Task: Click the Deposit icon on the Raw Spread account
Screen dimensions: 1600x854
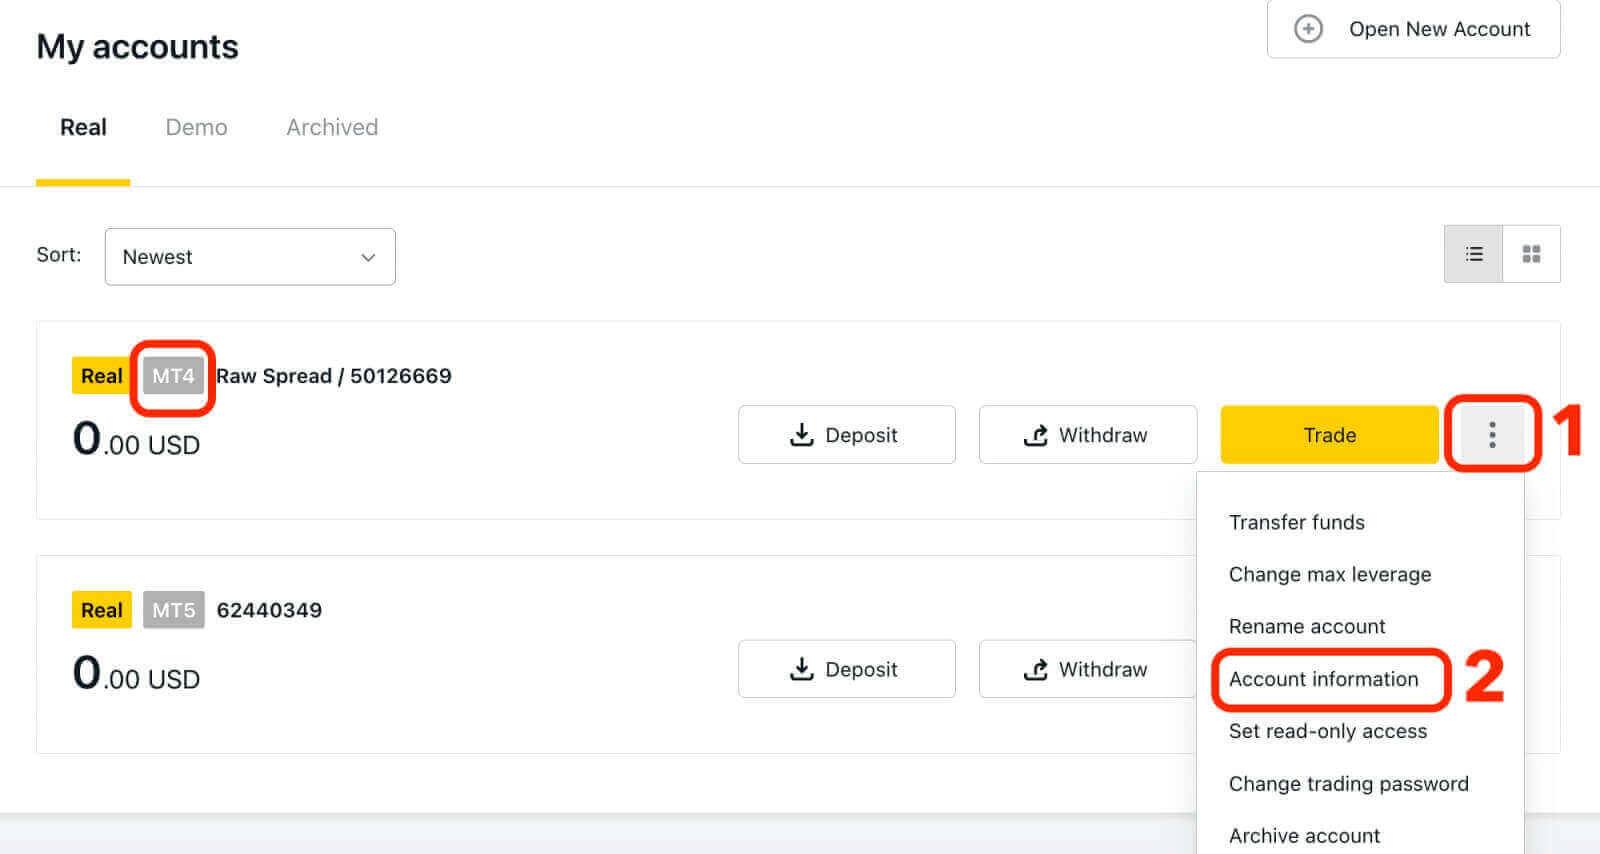Action: (x=801, y=434)
